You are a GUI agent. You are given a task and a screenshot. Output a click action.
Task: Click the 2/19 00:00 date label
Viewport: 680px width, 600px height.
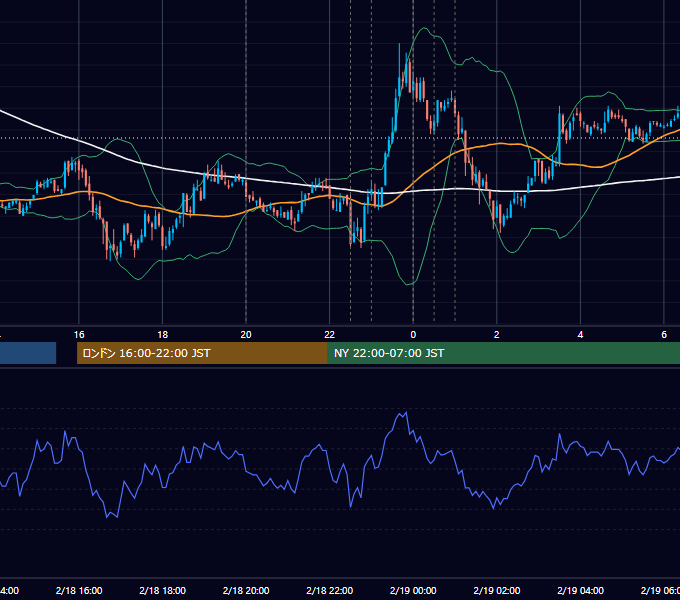(x=413, y=590)
